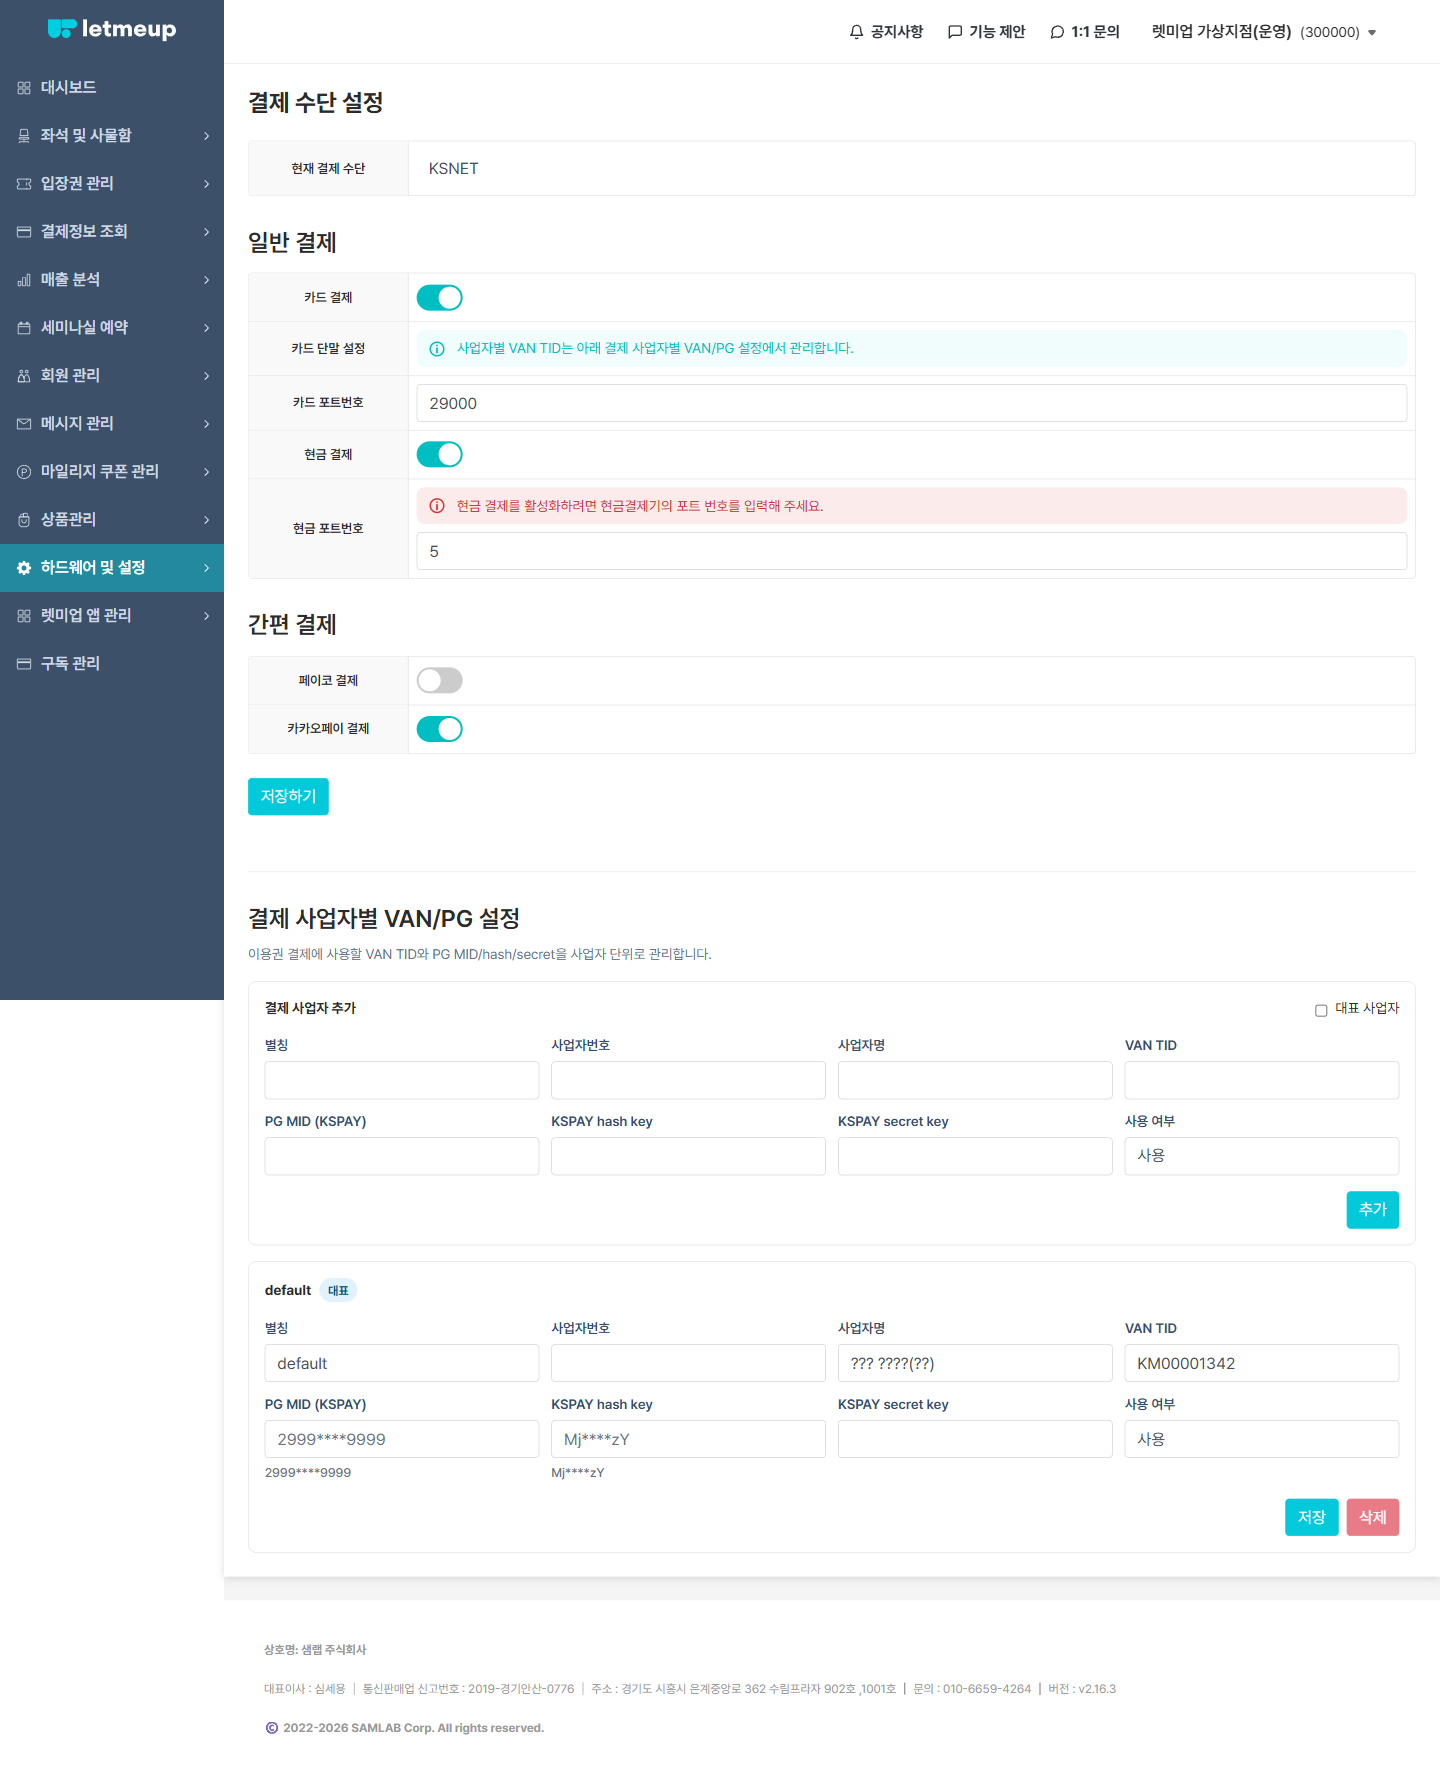The height and width of the screenshot is (1776, 1440).
Task: Click the 회원 관리 people icon
Action: 24,376
